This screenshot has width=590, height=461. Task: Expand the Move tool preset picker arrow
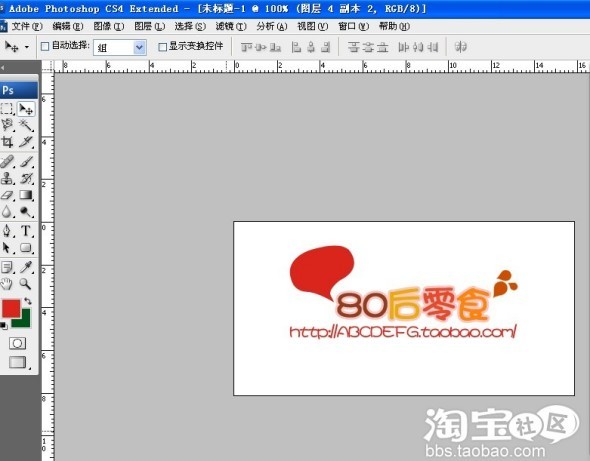pyautogui.click(x=27, y=47)
